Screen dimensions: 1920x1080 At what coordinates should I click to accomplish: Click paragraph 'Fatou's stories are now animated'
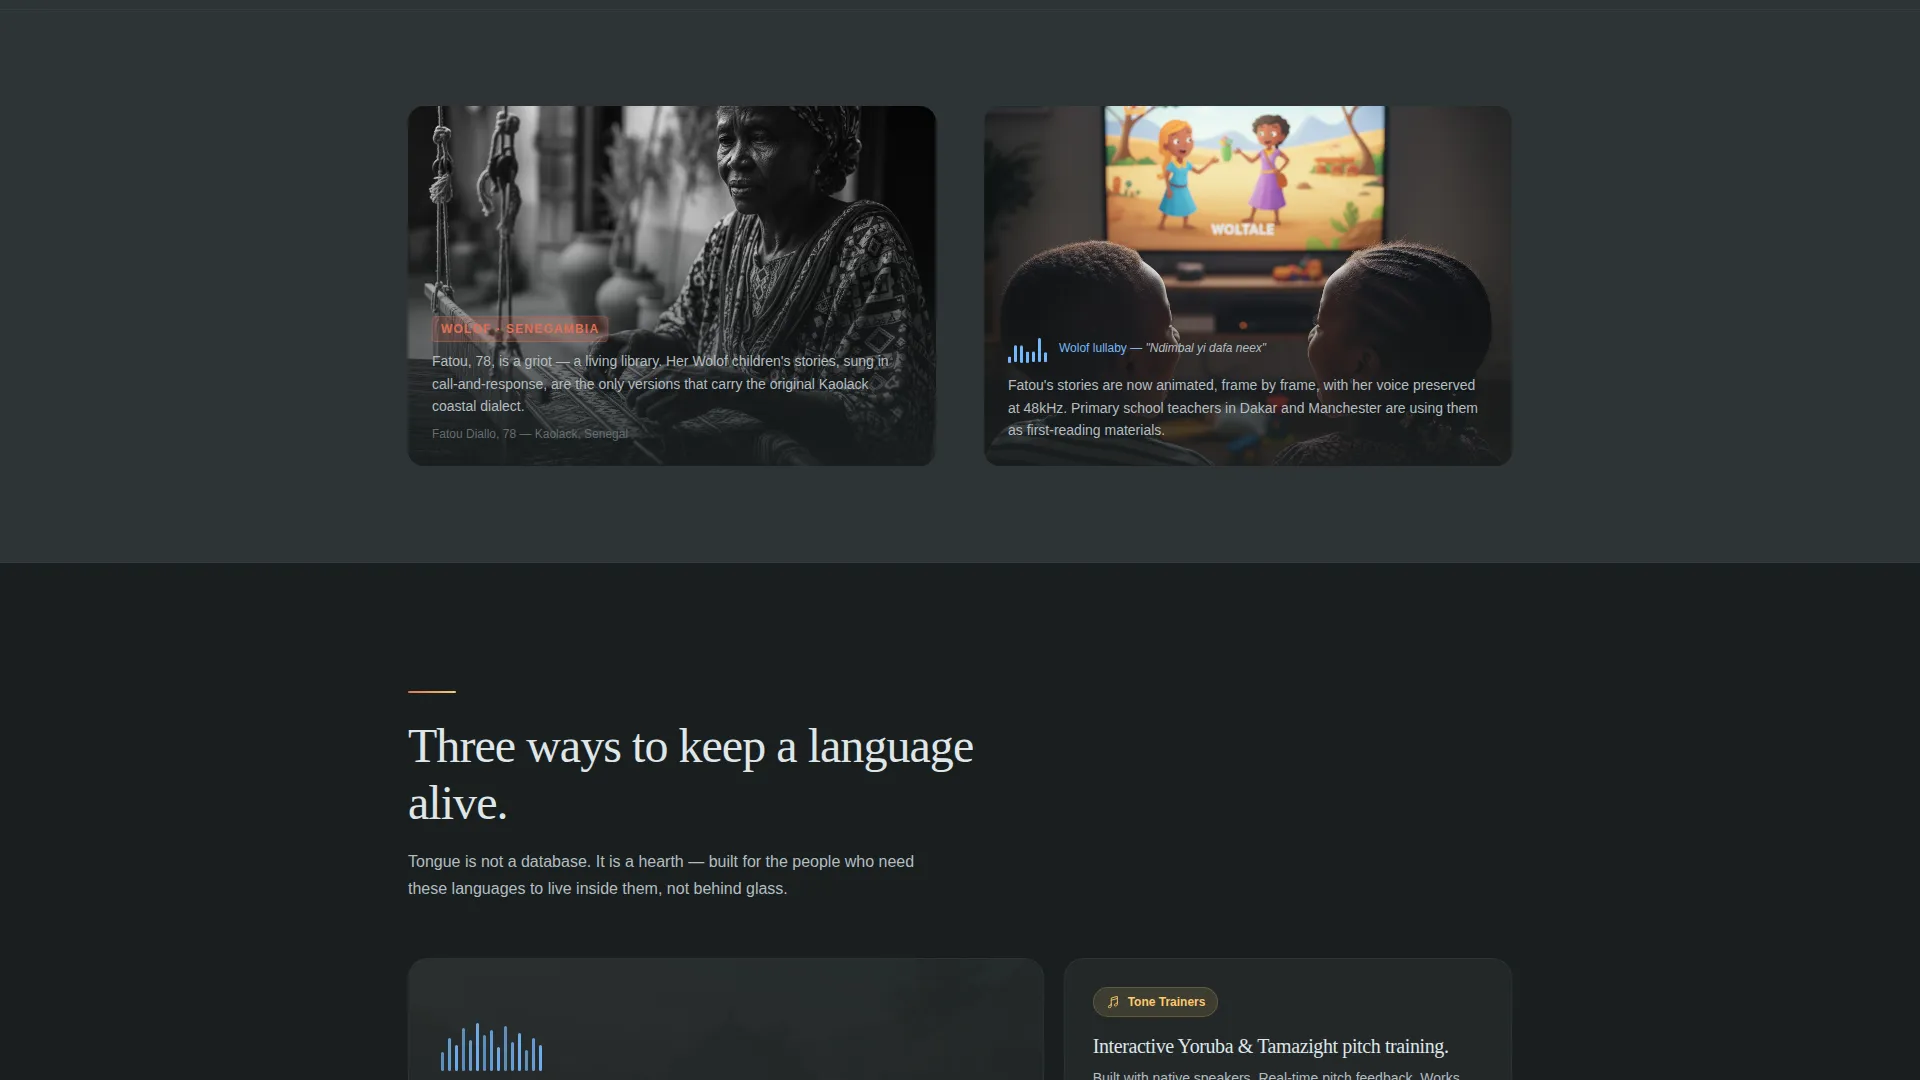1243,408
